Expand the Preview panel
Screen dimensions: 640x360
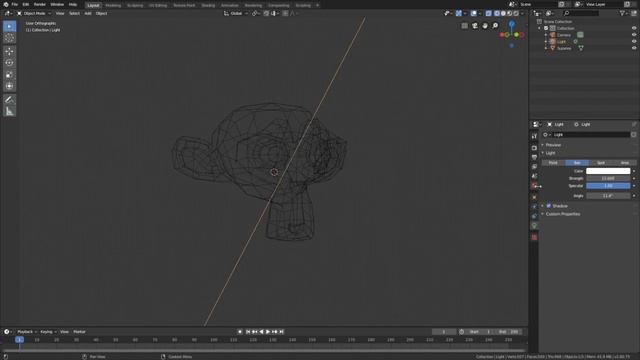553,145
